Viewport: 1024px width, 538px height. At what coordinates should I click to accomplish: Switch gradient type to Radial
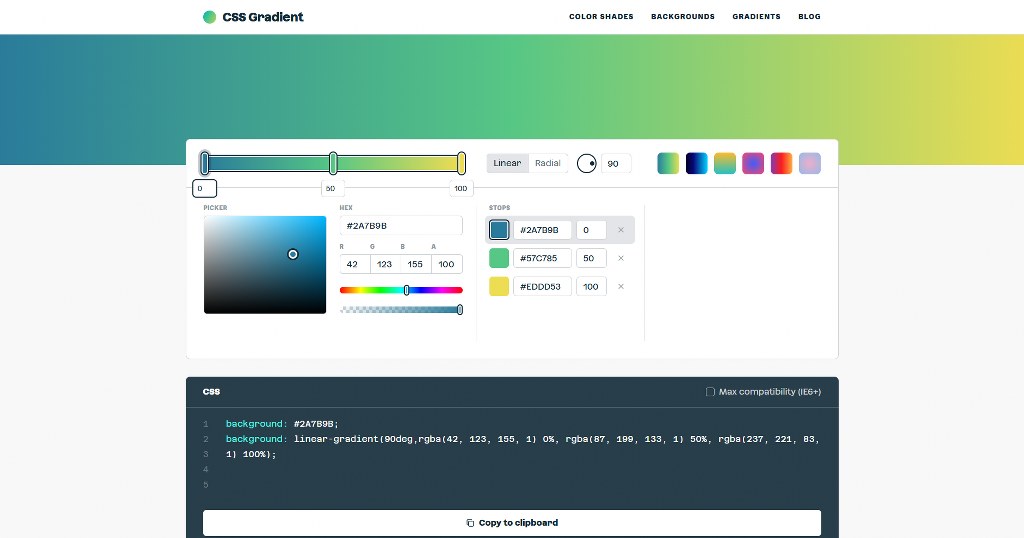point(547,163)
